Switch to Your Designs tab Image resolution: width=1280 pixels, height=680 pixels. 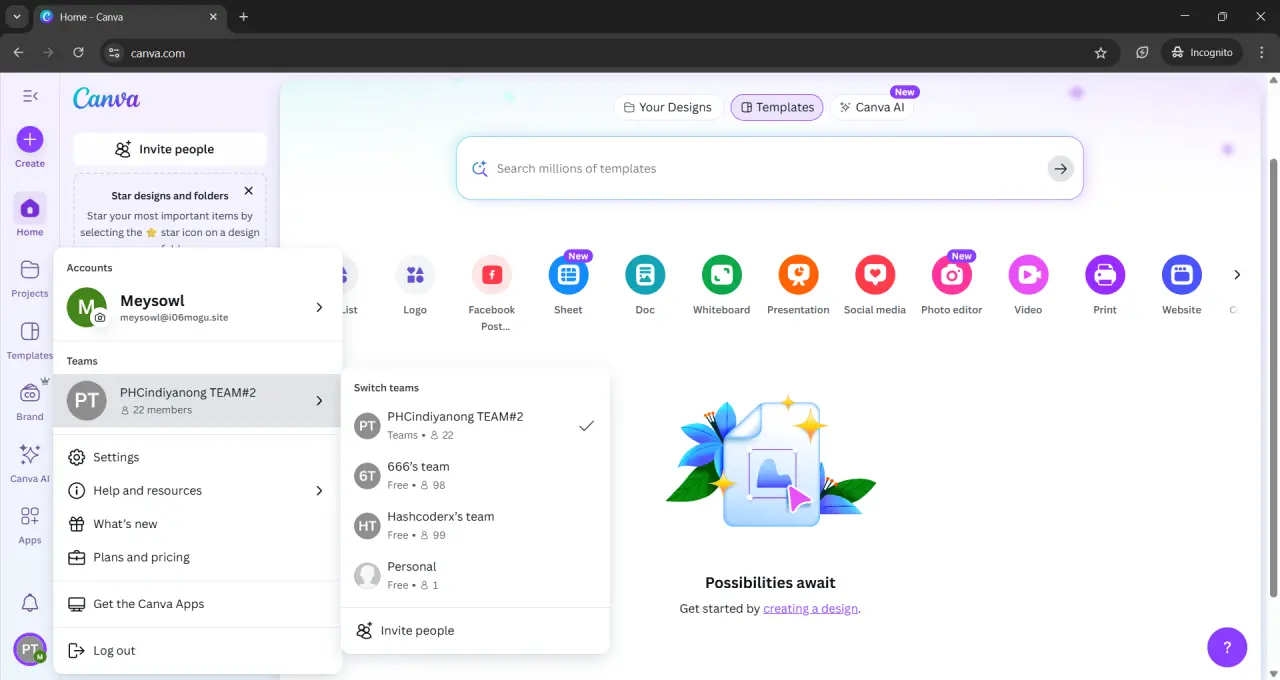[x=668, y=107]
